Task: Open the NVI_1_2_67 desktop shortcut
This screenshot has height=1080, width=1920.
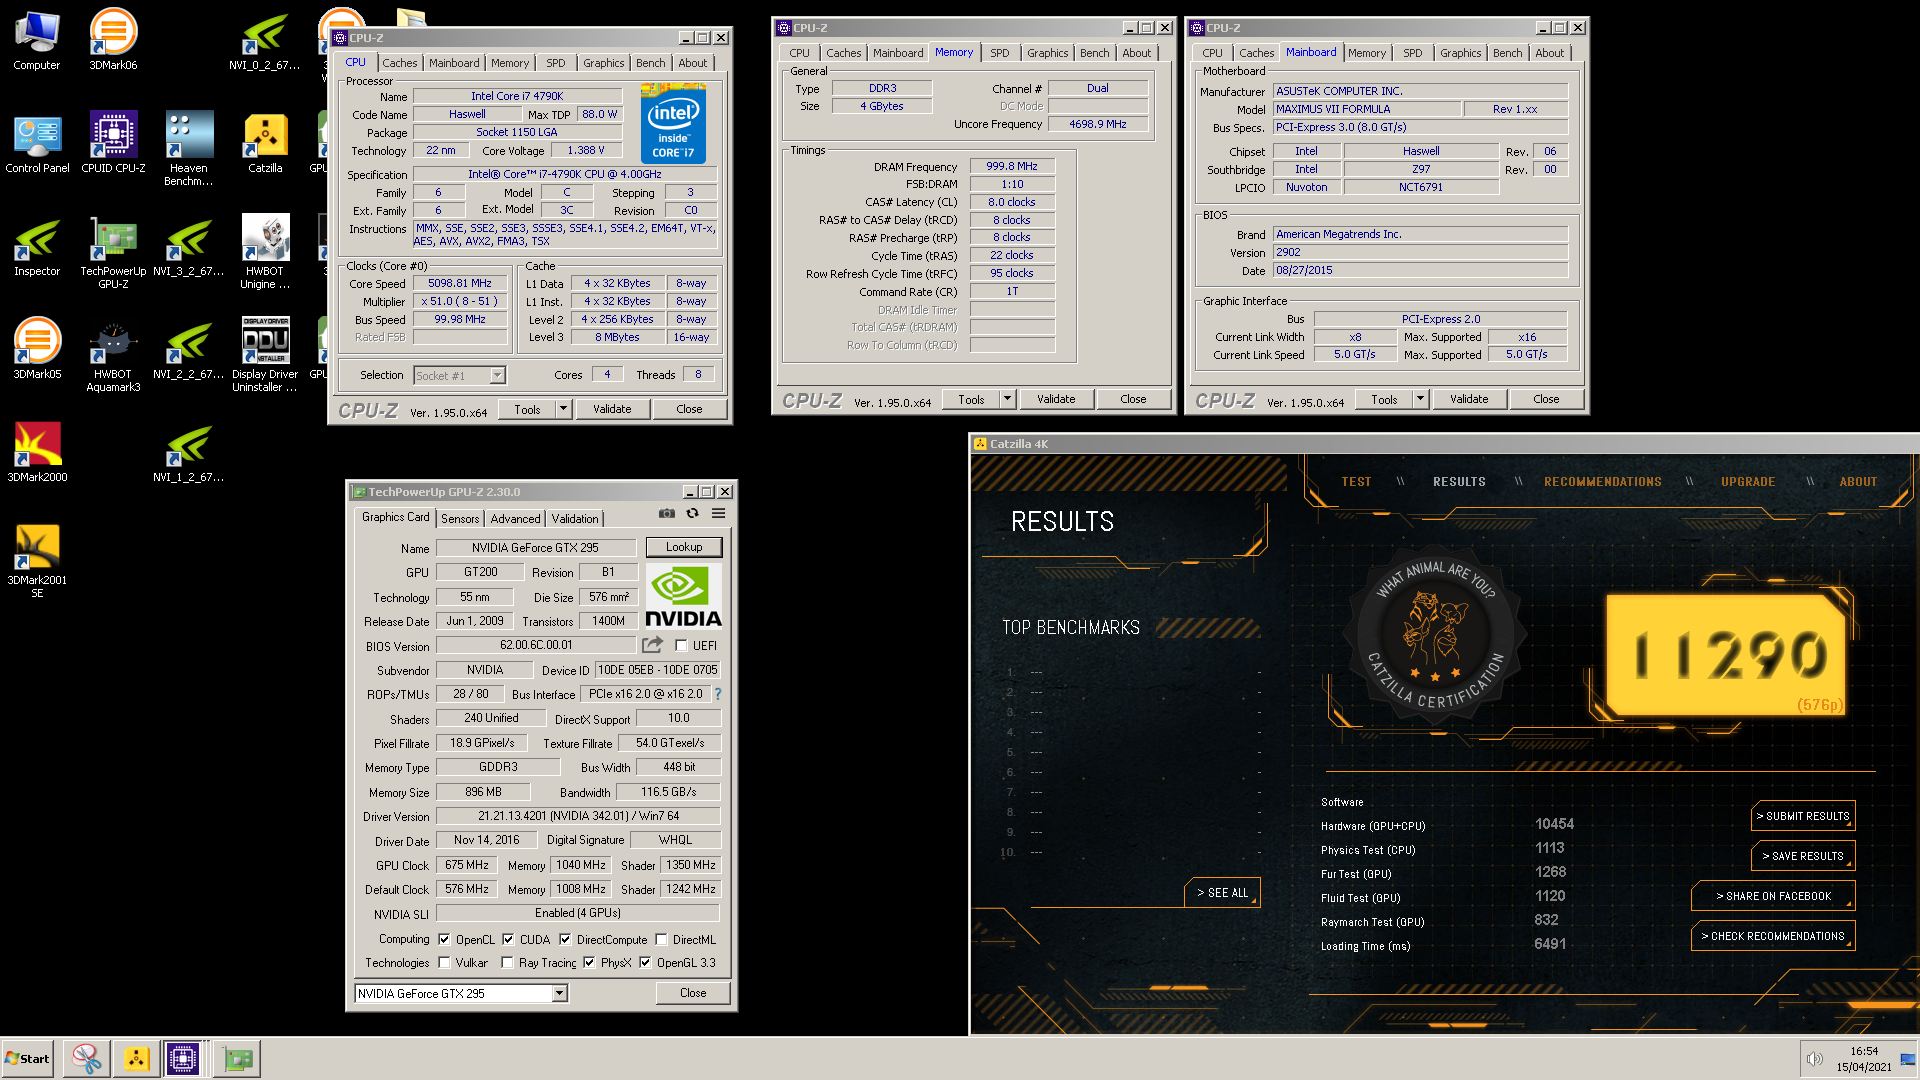Action: [189, 453]
